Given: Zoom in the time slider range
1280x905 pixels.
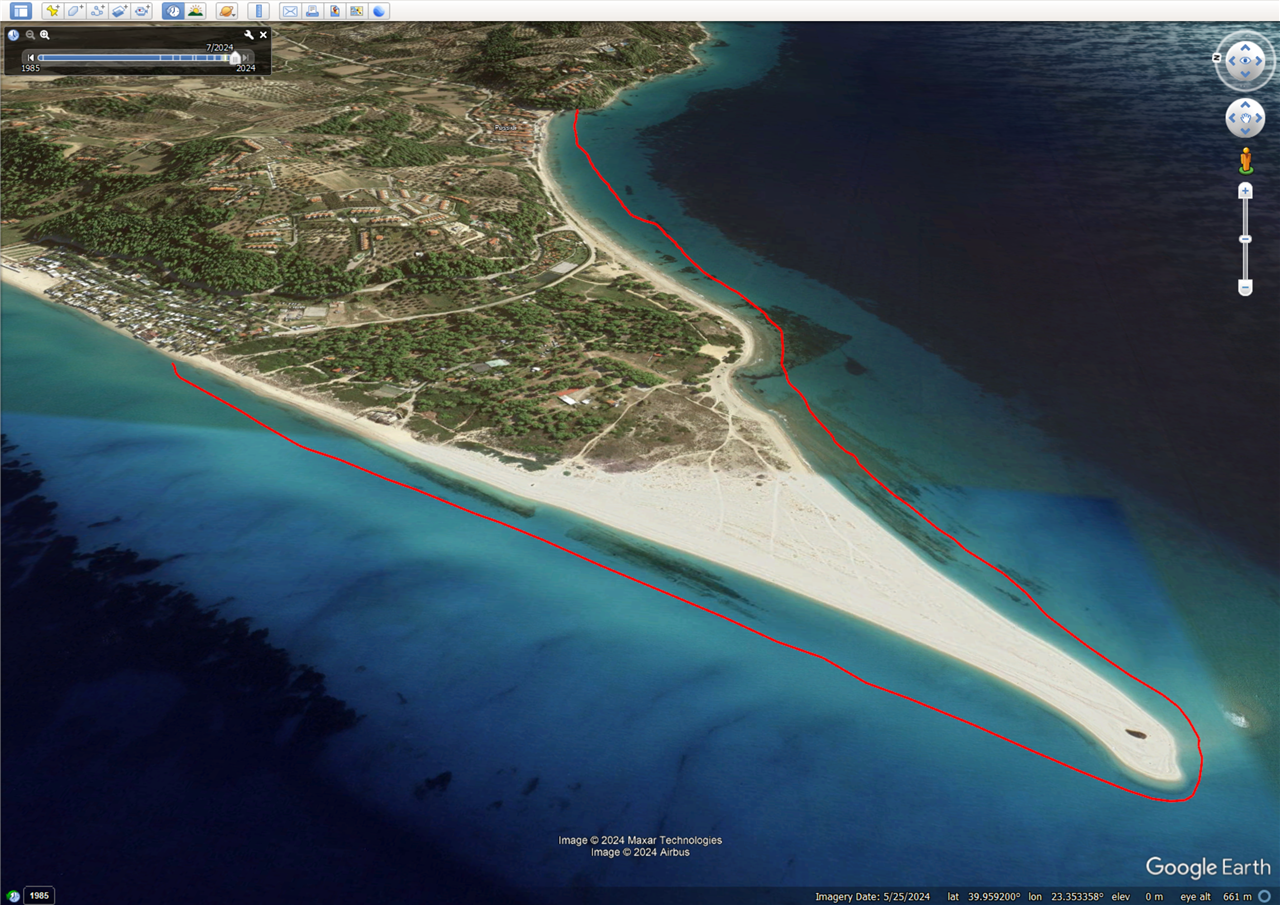Looking at the screenshot, I should tap(45, 35).
